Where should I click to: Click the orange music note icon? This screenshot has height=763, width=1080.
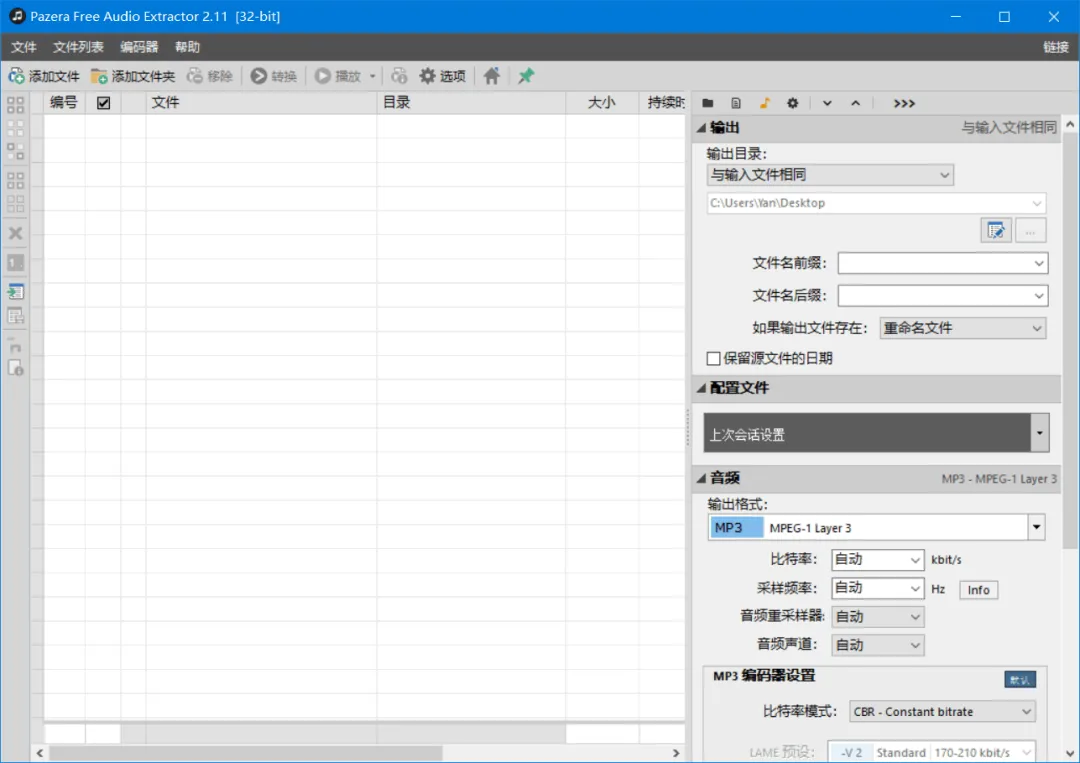tap(765, 103)
